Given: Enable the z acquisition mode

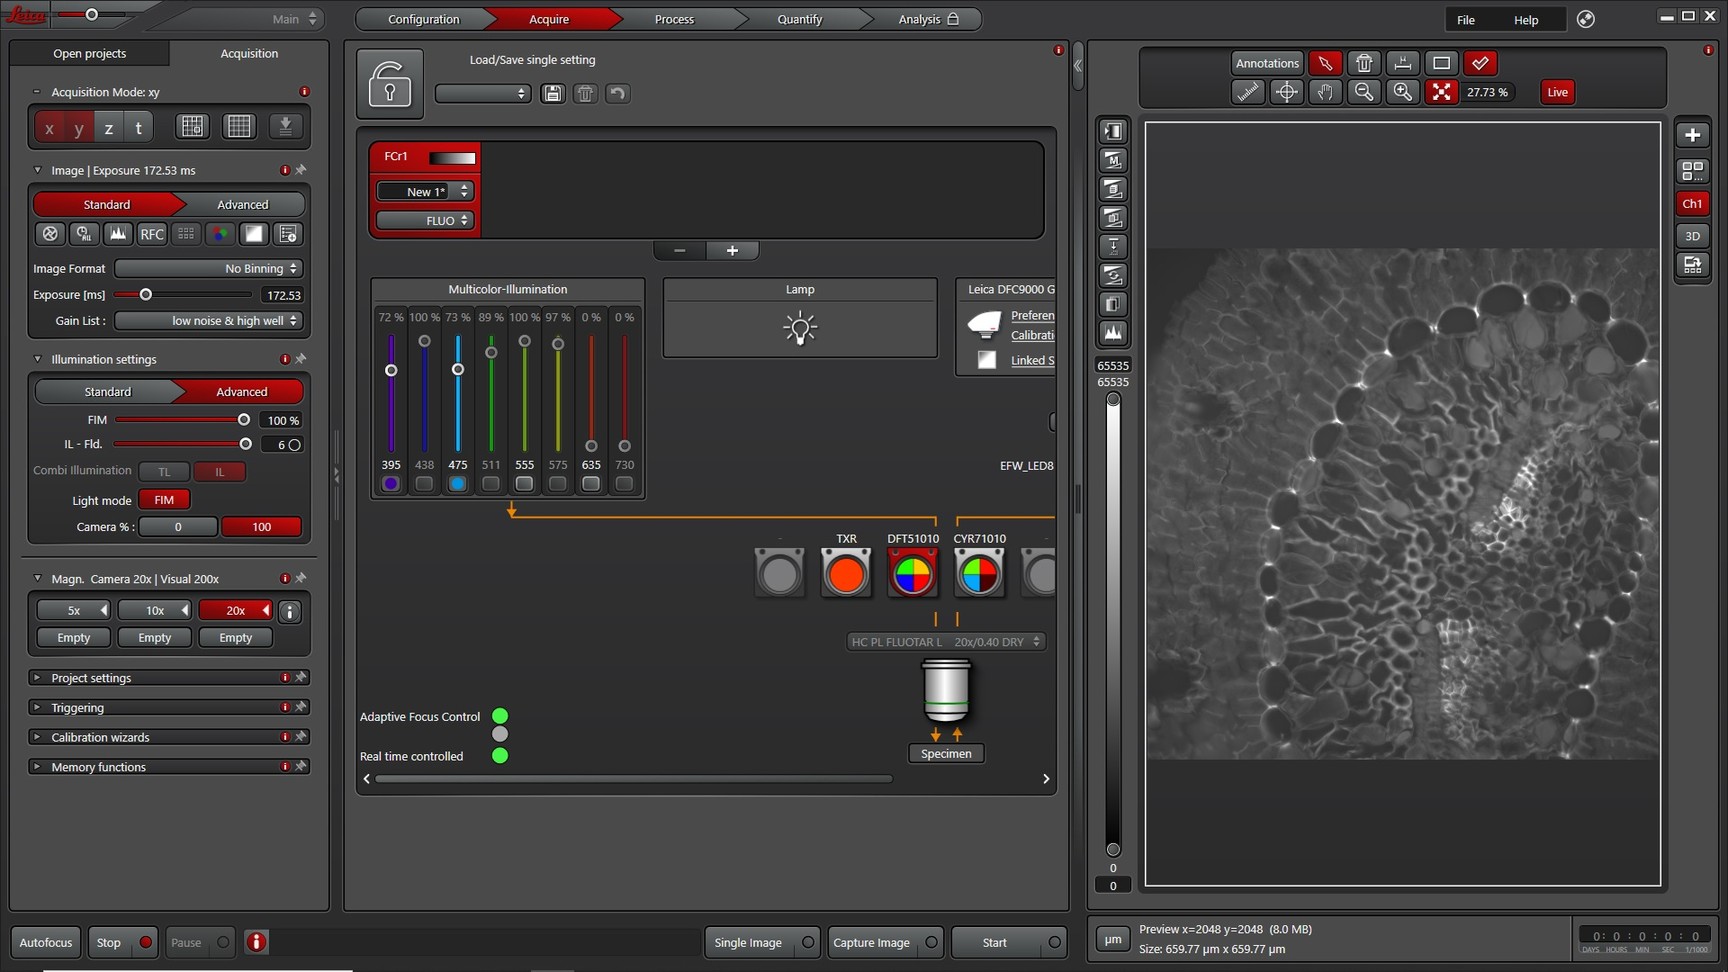Looking at the screenshot, I should pos(108,127).
